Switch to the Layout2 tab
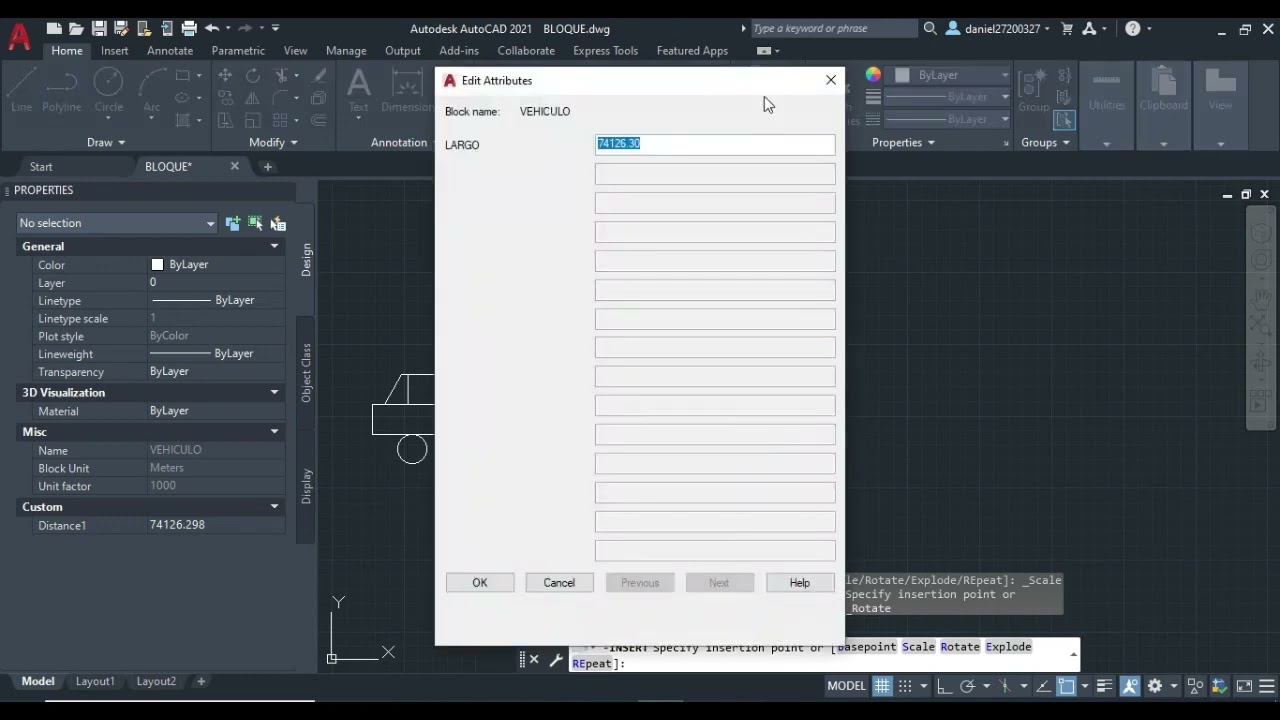Image resolution: width=1280 pixels, height=720 pixels. 156,681
